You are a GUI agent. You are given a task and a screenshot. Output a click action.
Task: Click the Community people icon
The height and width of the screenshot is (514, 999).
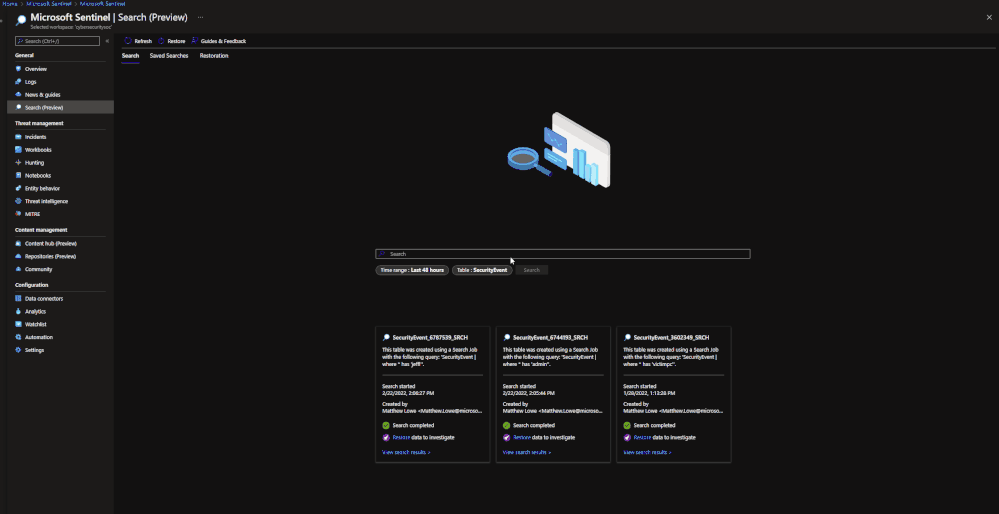pyautogui.click(x=18, y=269)
